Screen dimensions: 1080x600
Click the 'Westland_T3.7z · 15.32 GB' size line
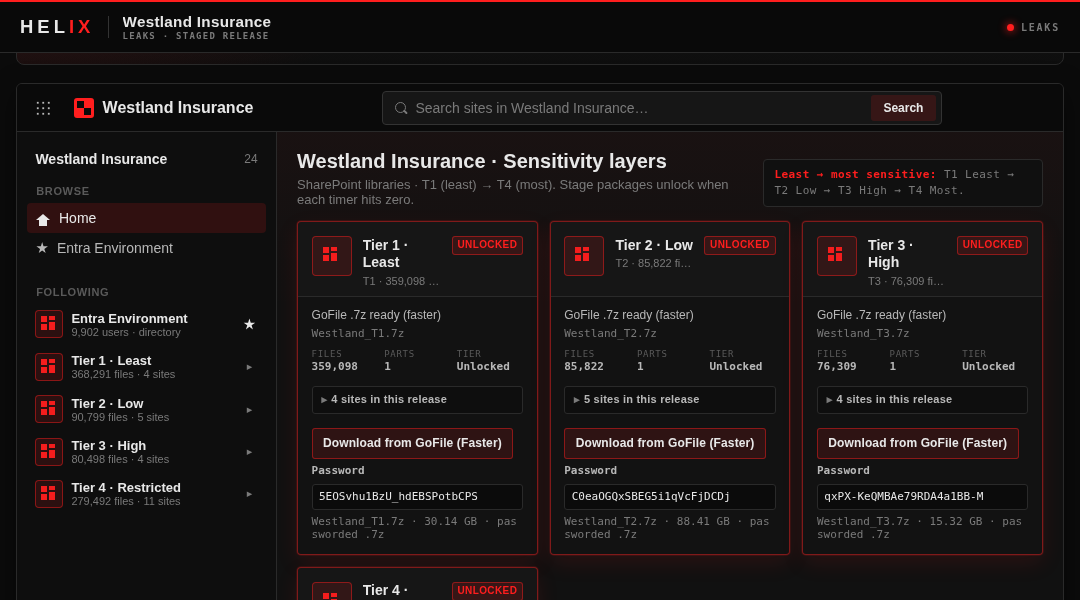920,528
